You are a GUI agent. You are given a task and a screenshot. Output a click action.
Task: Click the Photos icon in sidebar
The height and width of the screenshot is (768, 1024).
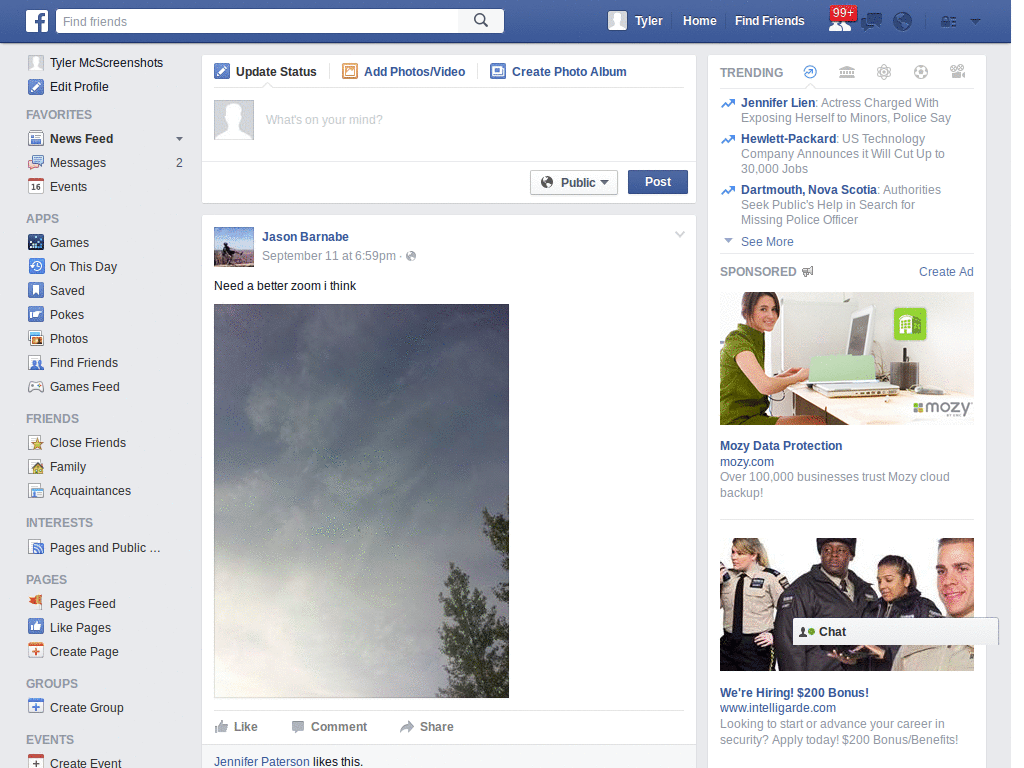click(x=36, y=338)
